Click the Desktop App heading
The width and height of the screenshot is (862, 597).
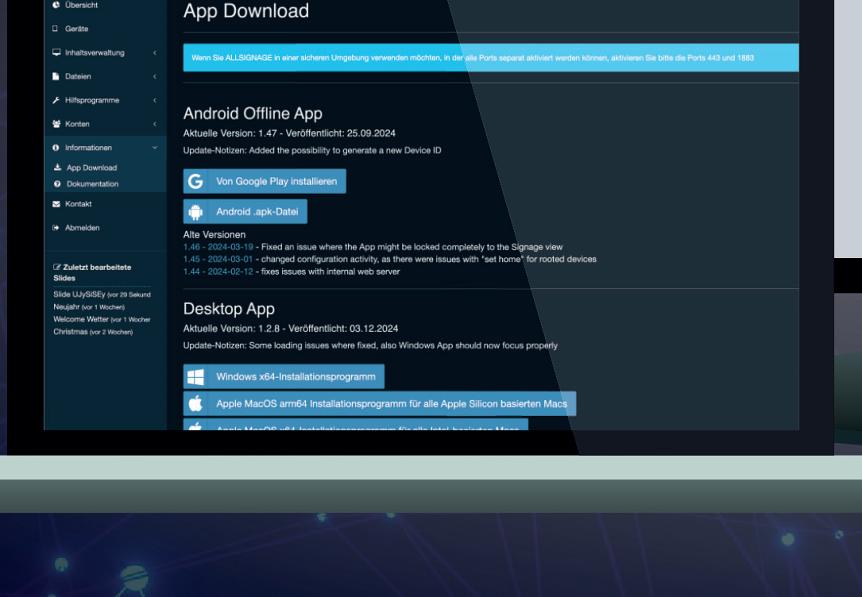coord(229,308)
